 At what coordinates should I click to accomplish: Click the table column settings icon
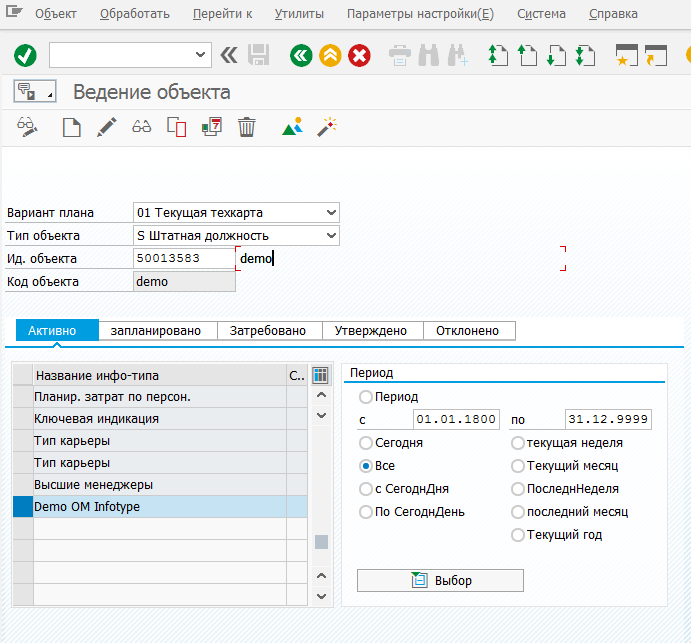320,375
